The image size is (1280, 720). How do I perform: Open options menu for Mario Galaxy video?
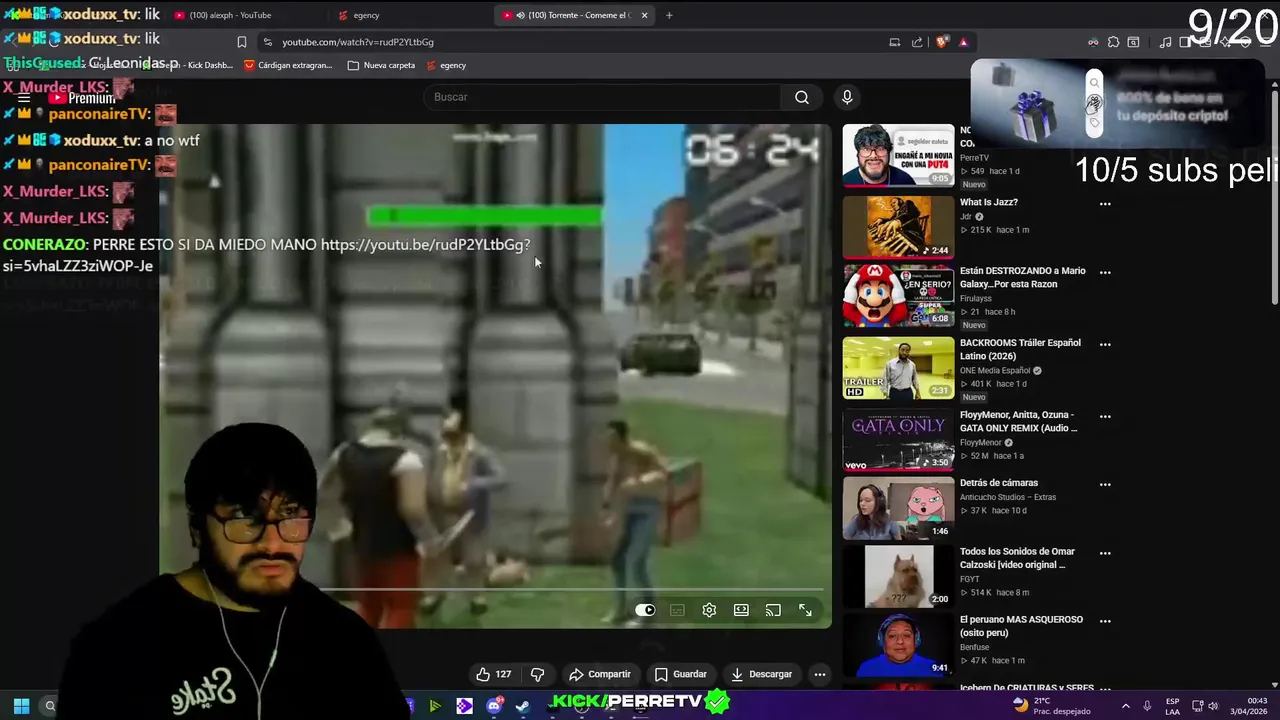point(1105,272)
